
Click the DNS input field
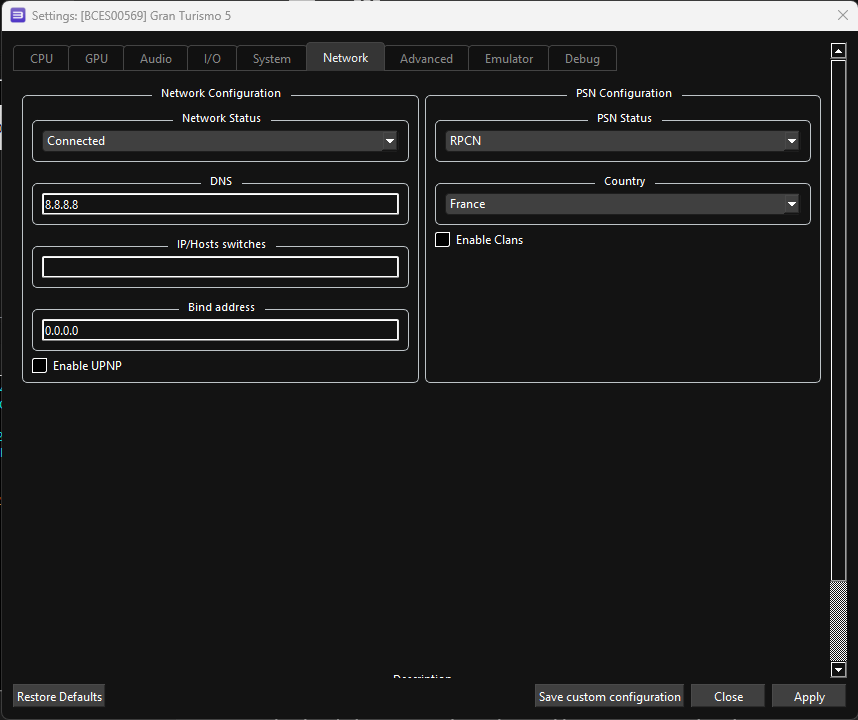pyautogui.click(x=220, y=204)
